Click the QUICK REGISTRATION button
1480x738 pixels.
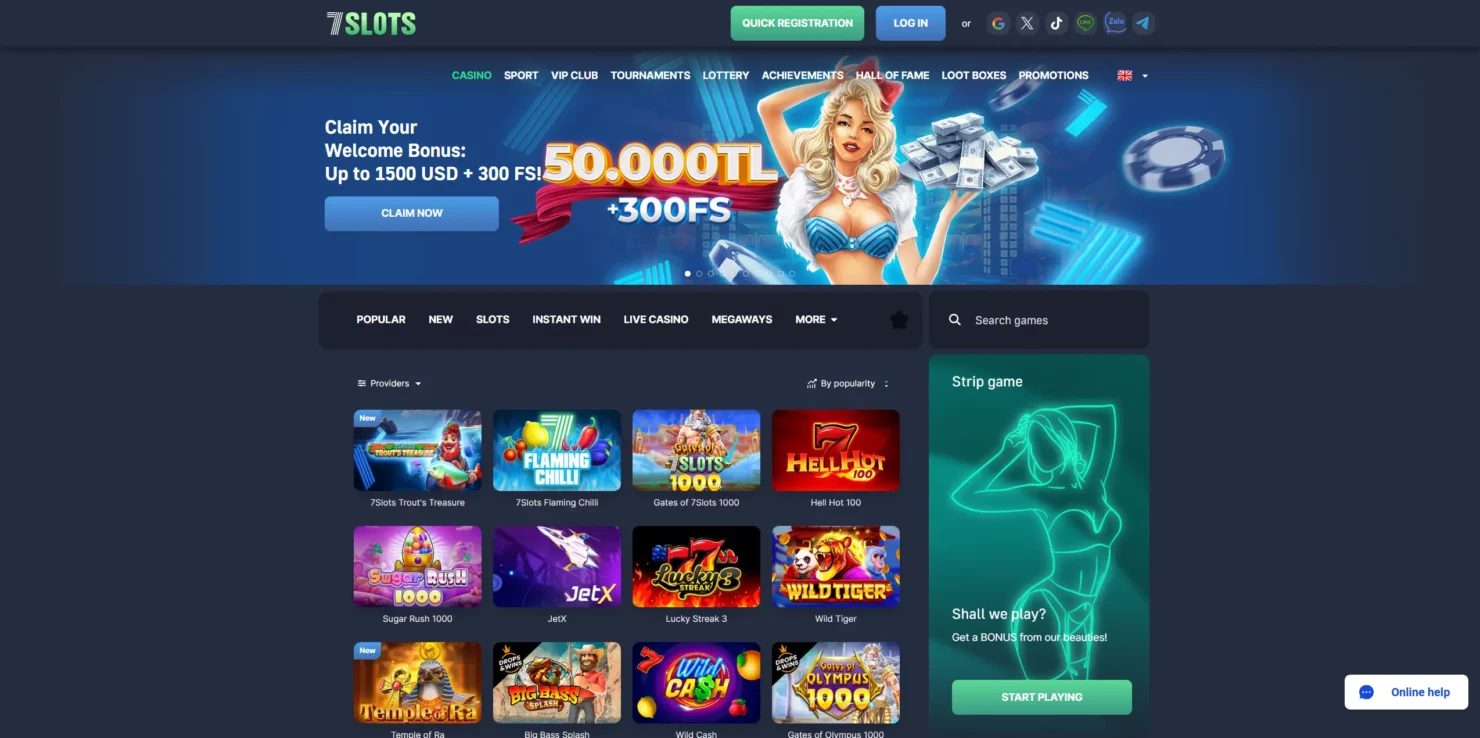pos(797,23)
